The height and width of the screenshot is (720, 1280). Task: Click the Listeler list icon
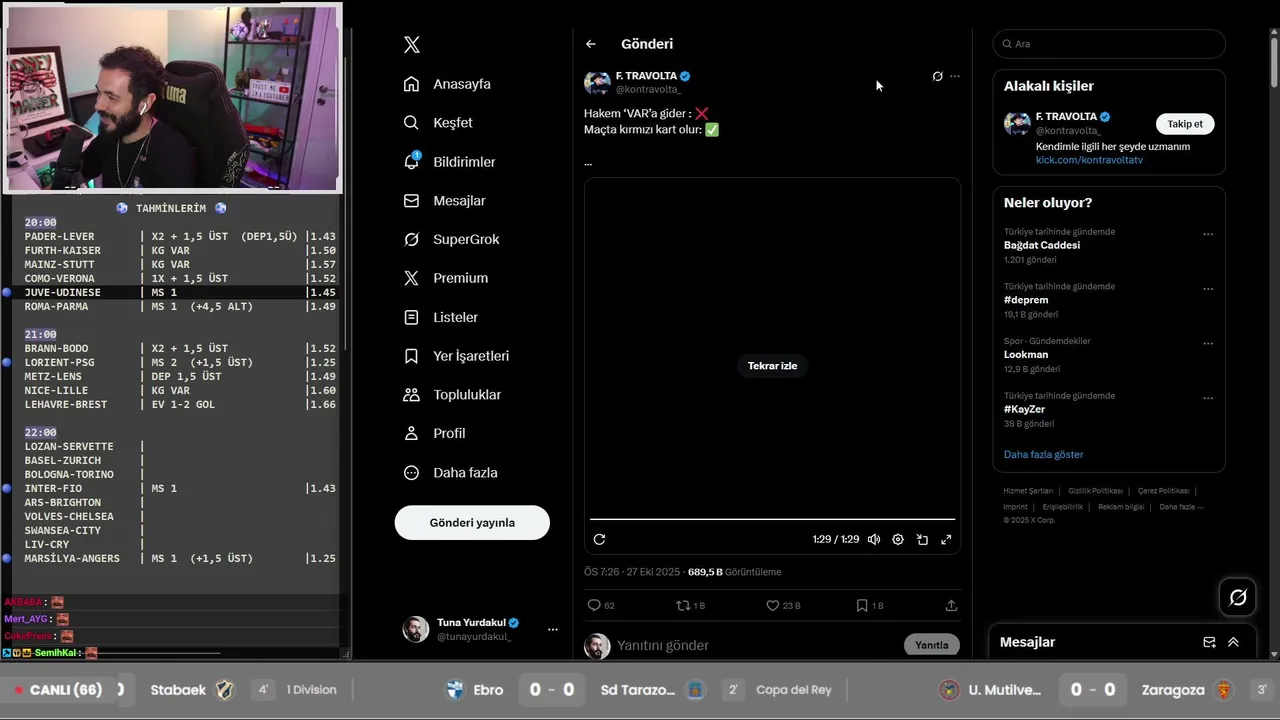(411, 317)
